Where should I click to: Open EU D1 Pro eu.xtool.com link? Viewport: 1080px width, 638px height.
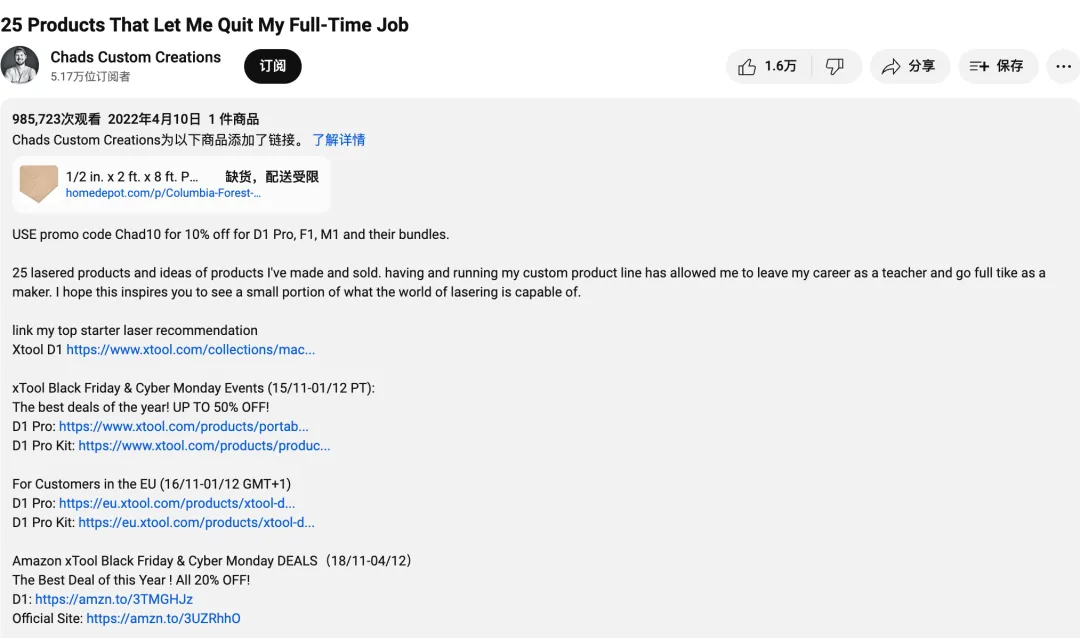pyautogui.click(x=177, y=504)
